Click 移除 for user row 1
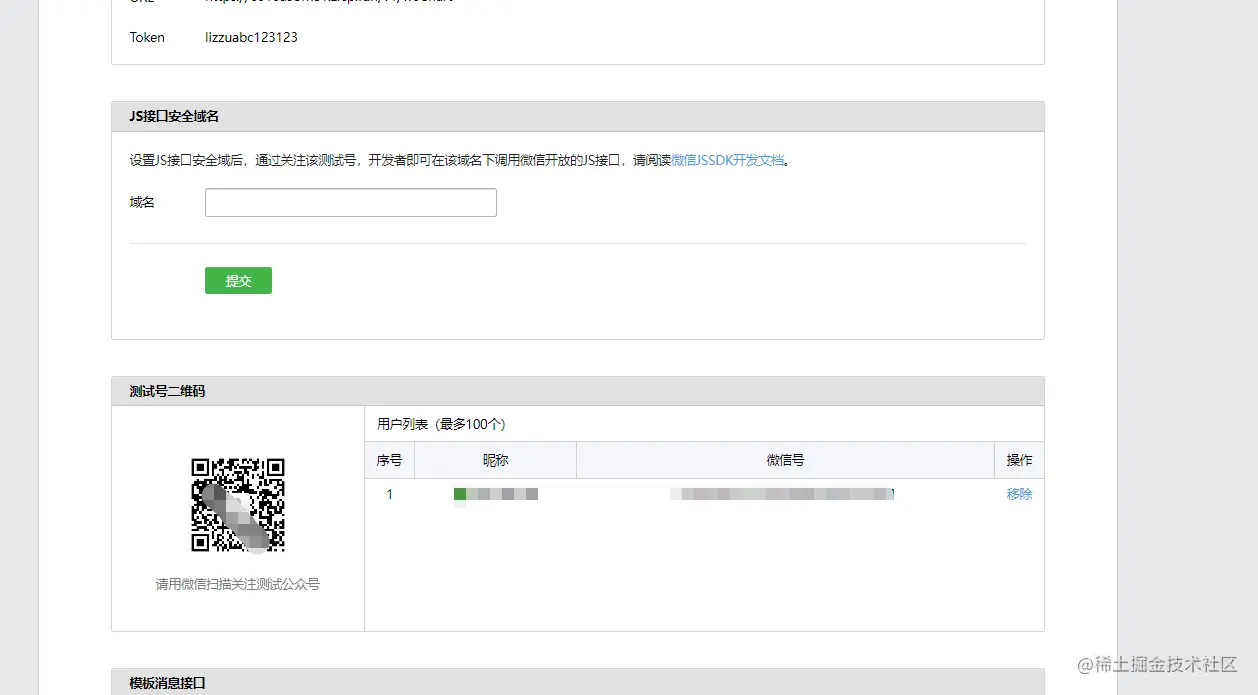Viewport: 1258px width, 695px height. coord(1019,494)
